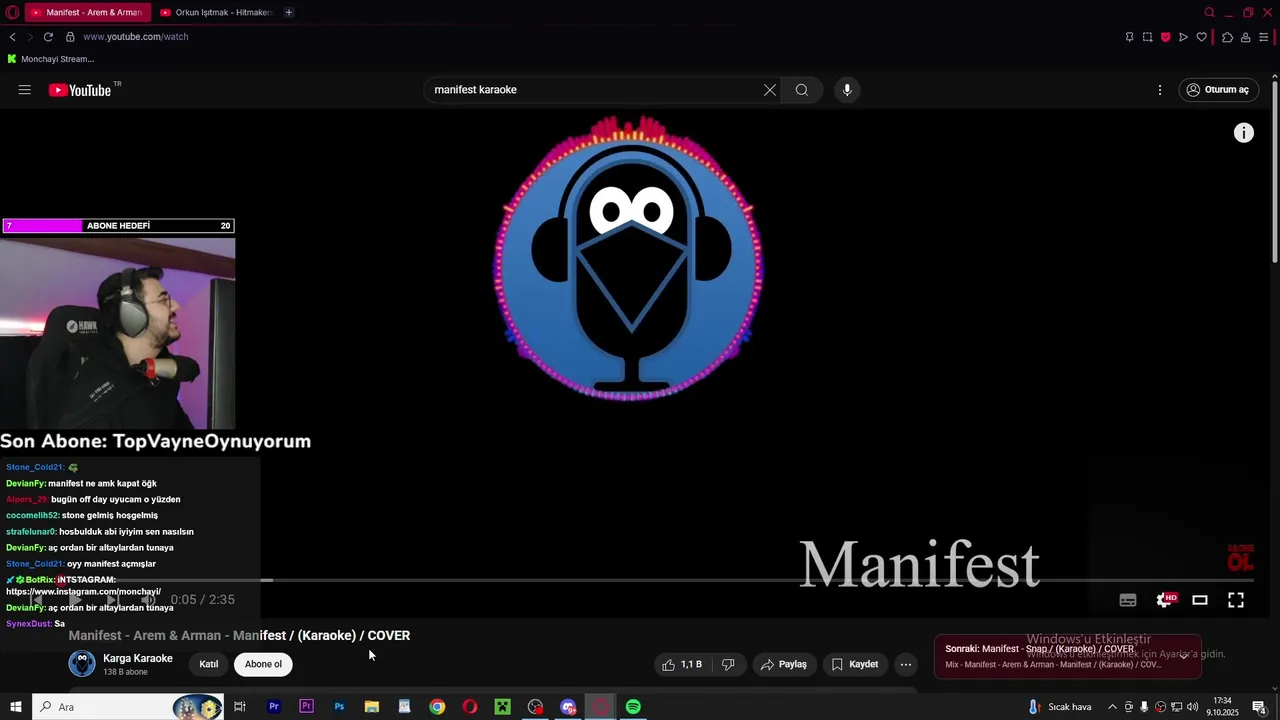Image resolution: width=1280 pixels, height=720 pixels.
Task: Go back with browser back arrow
Action: pyautogui.click(x=12, y=37)
